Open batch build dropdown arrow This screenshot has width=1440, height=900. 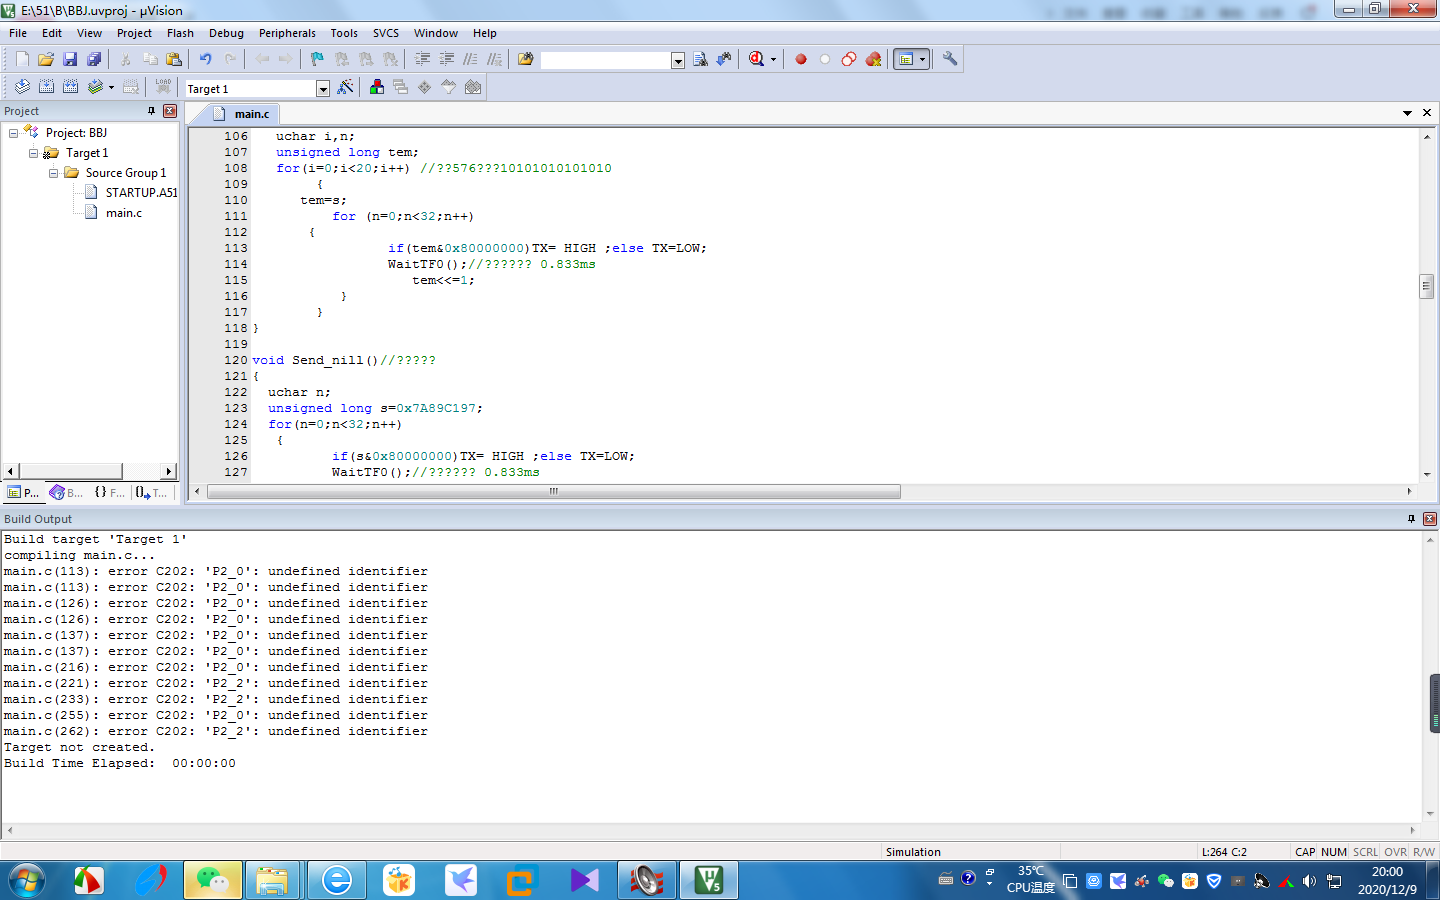(x=111, y=87)
